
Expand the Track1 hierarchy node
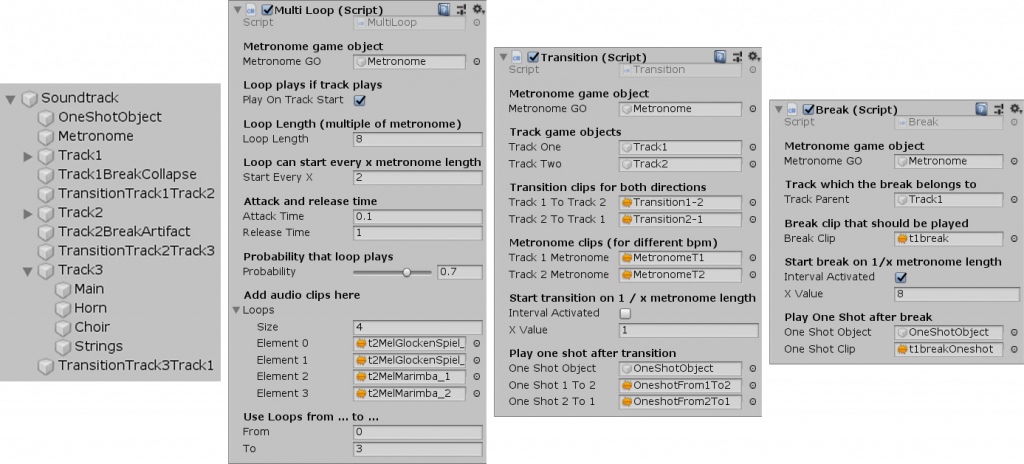click(28, 156)
